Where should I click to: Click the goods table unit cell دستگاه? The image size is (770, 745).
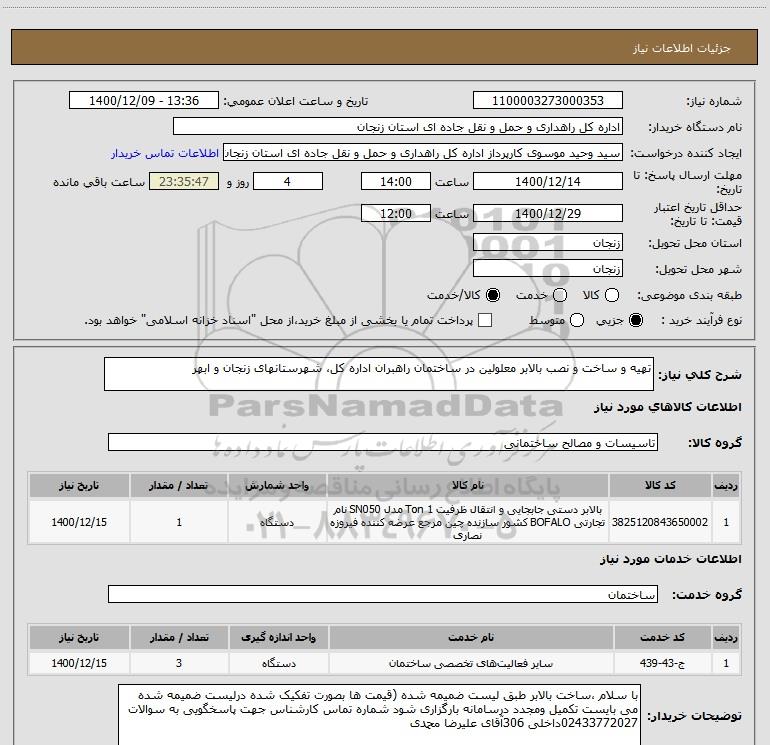[277, 522]
